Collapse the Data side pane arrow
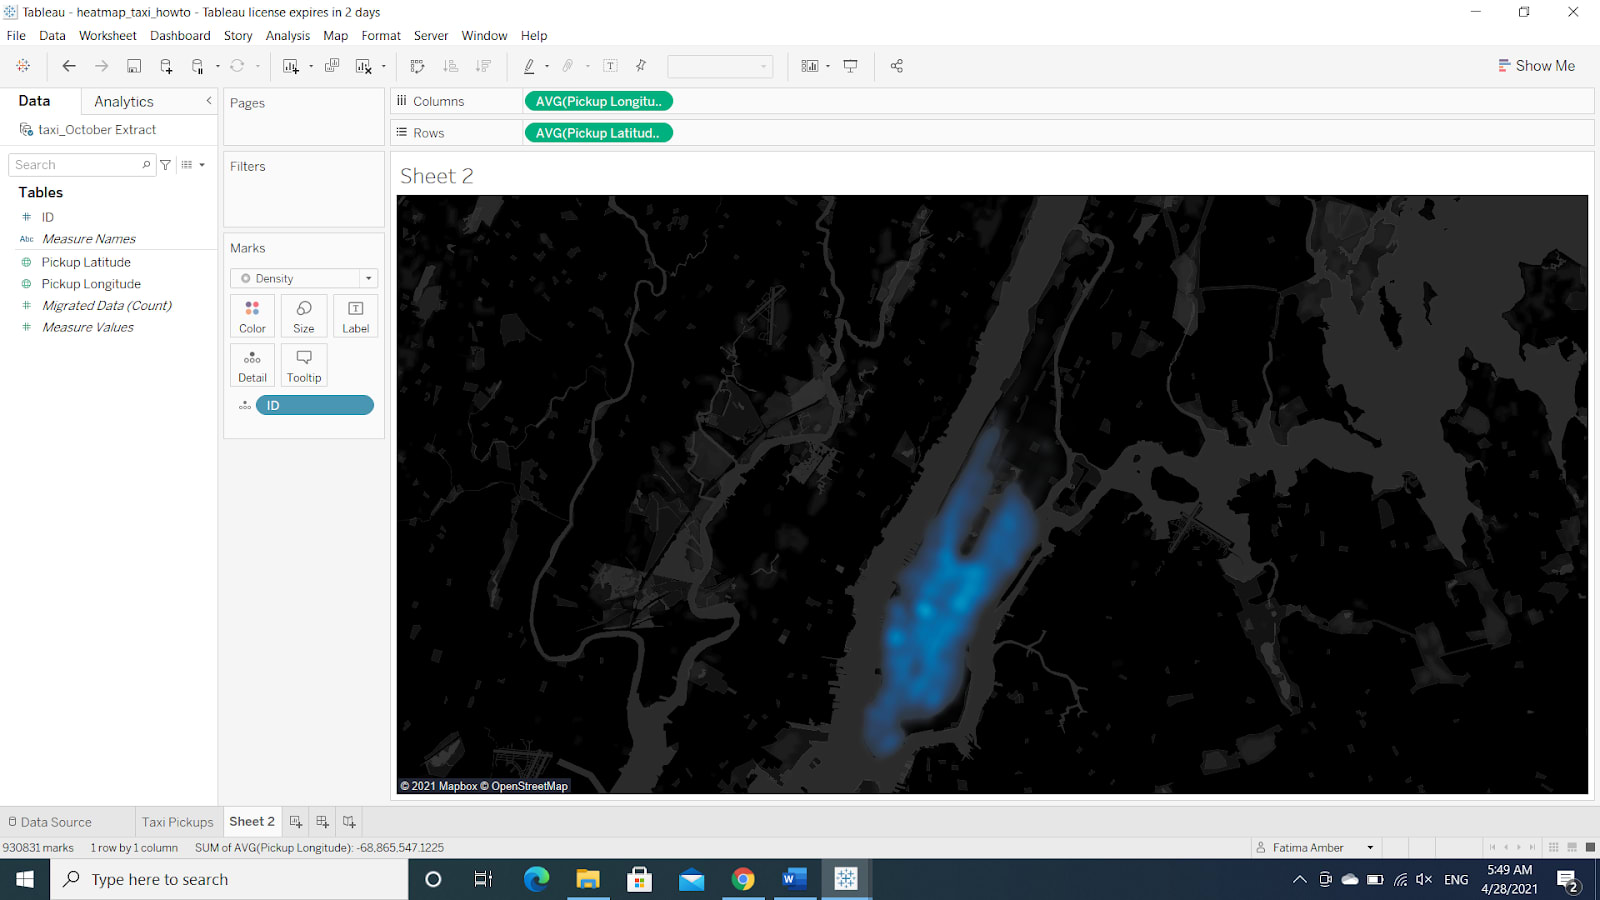 (x=209, y=101)
